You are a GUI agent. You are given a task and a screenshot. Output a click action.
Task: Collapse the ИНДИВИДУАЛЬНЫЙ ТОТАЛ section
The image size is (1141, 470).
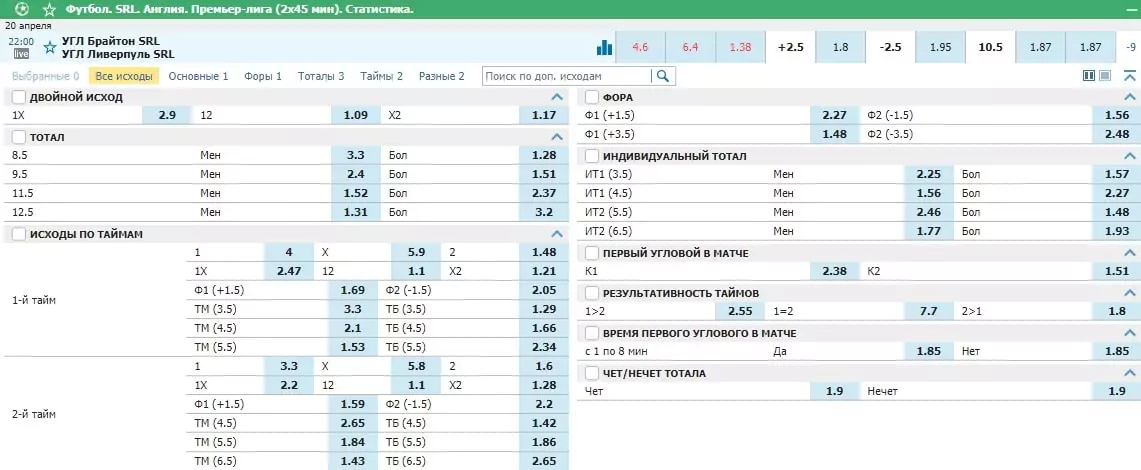pos(1129,156)
